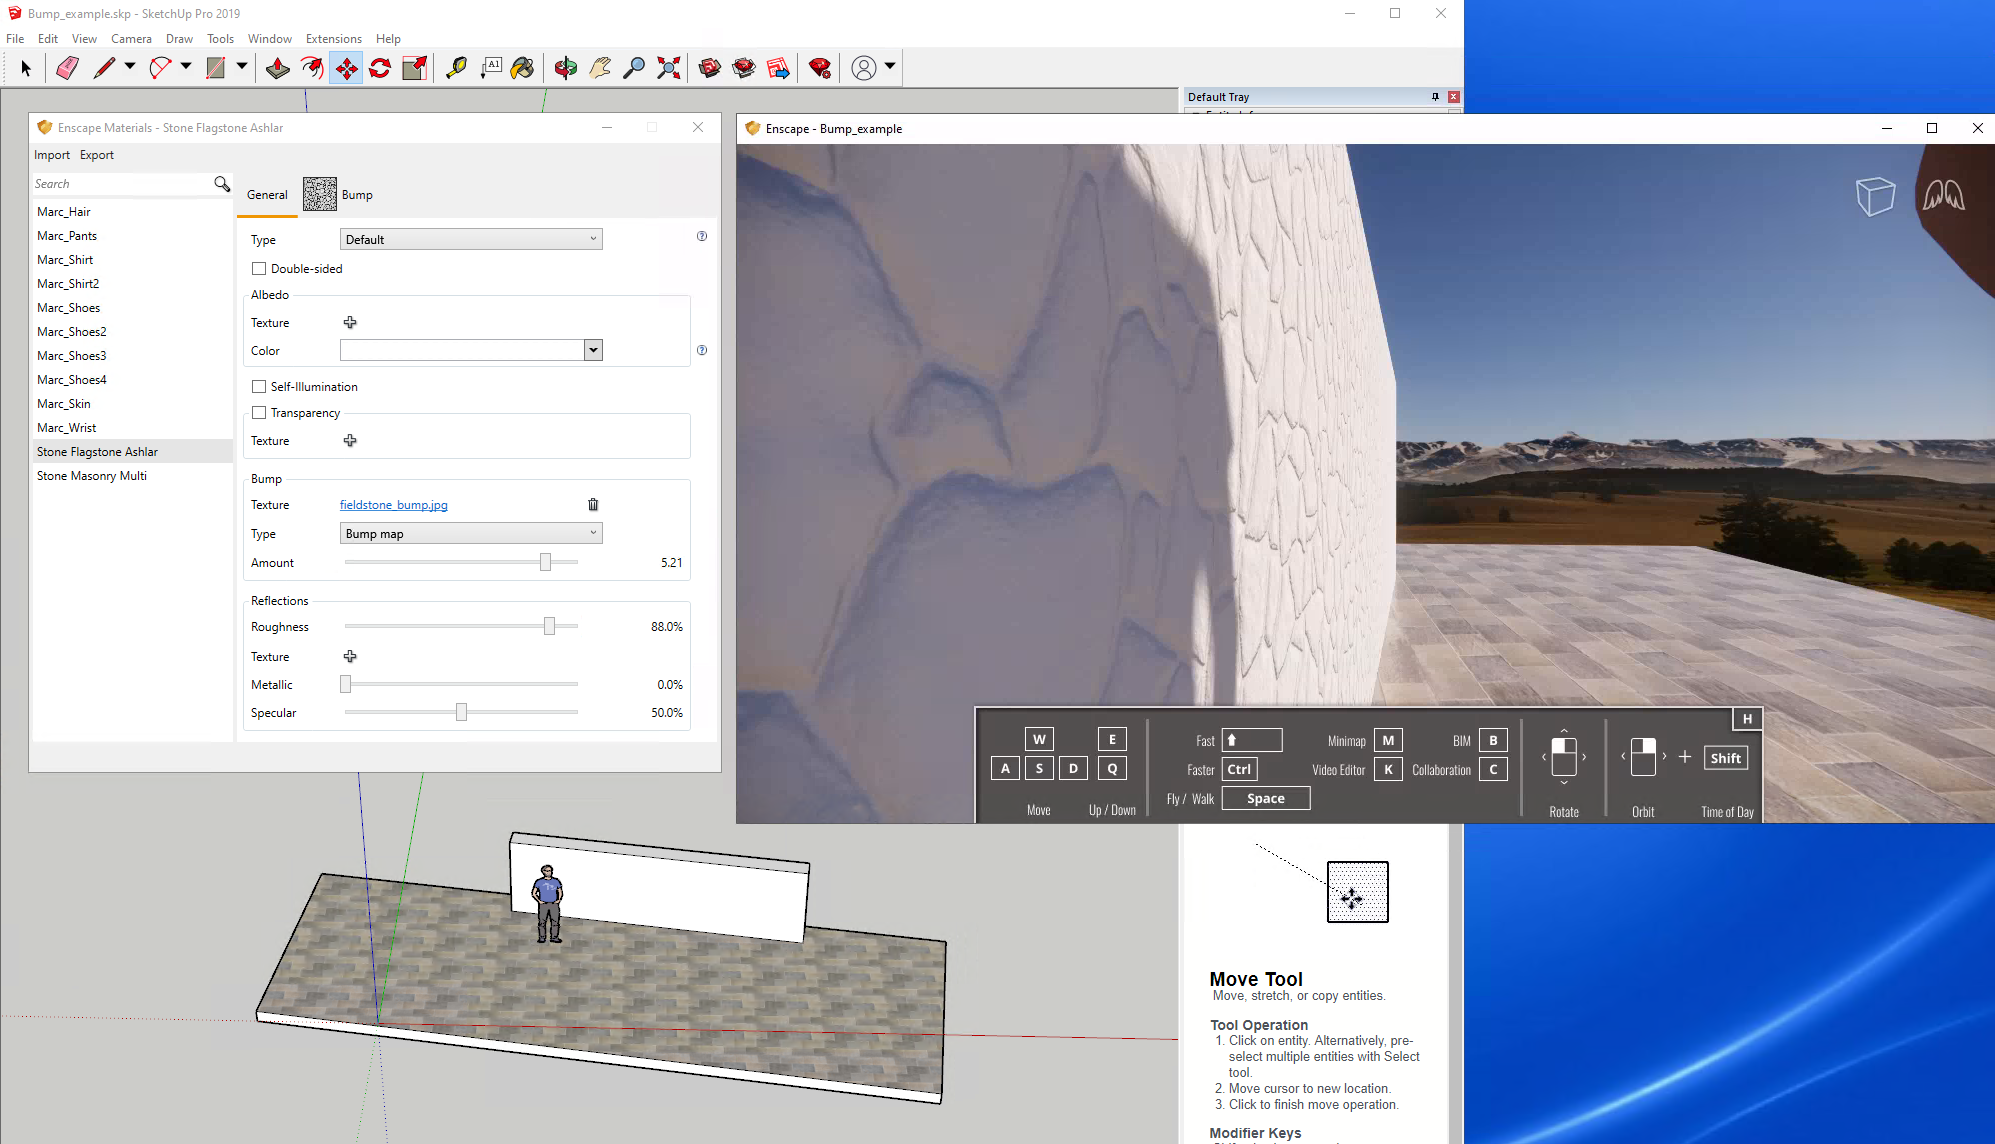Image resolution: width=1995 pixels, height=1144 pixels.
Task: Click the Roughness slider handle
Action: tap(549, 627)
